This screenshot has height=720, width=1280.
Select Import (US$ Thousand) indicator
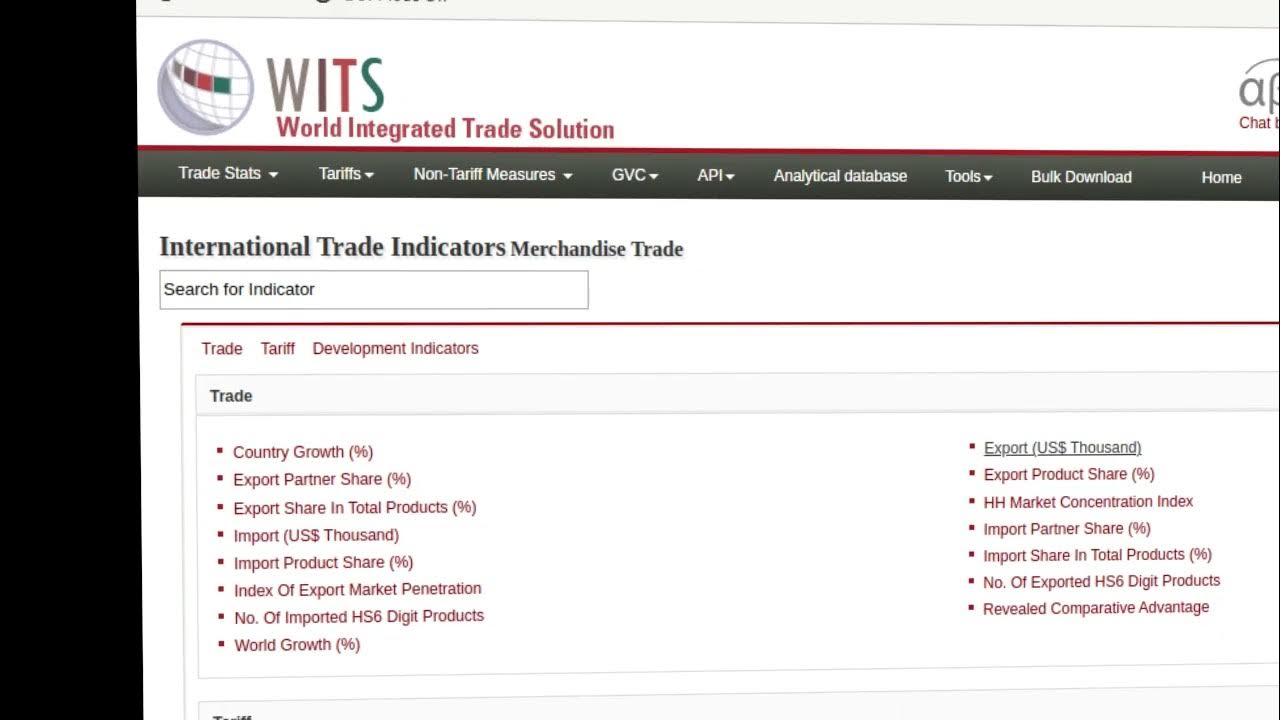316,535
